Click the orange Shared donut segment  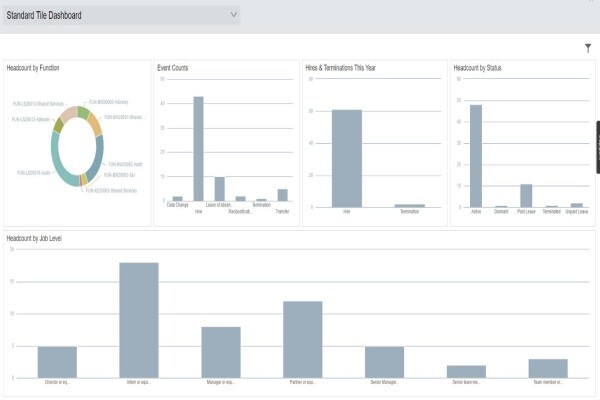[x=95, y=124]
